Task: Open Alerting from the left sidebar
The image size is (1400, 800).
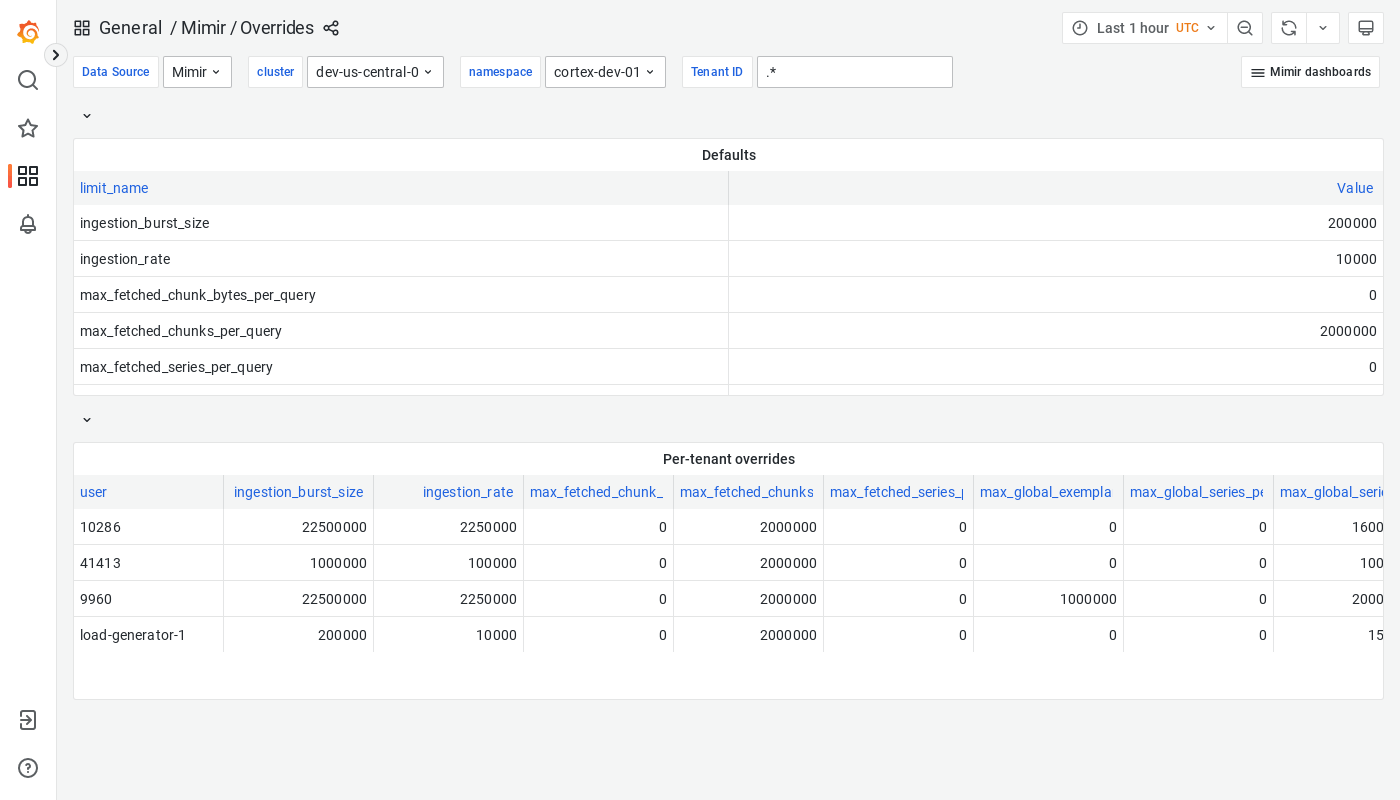Action: [27, 224]
